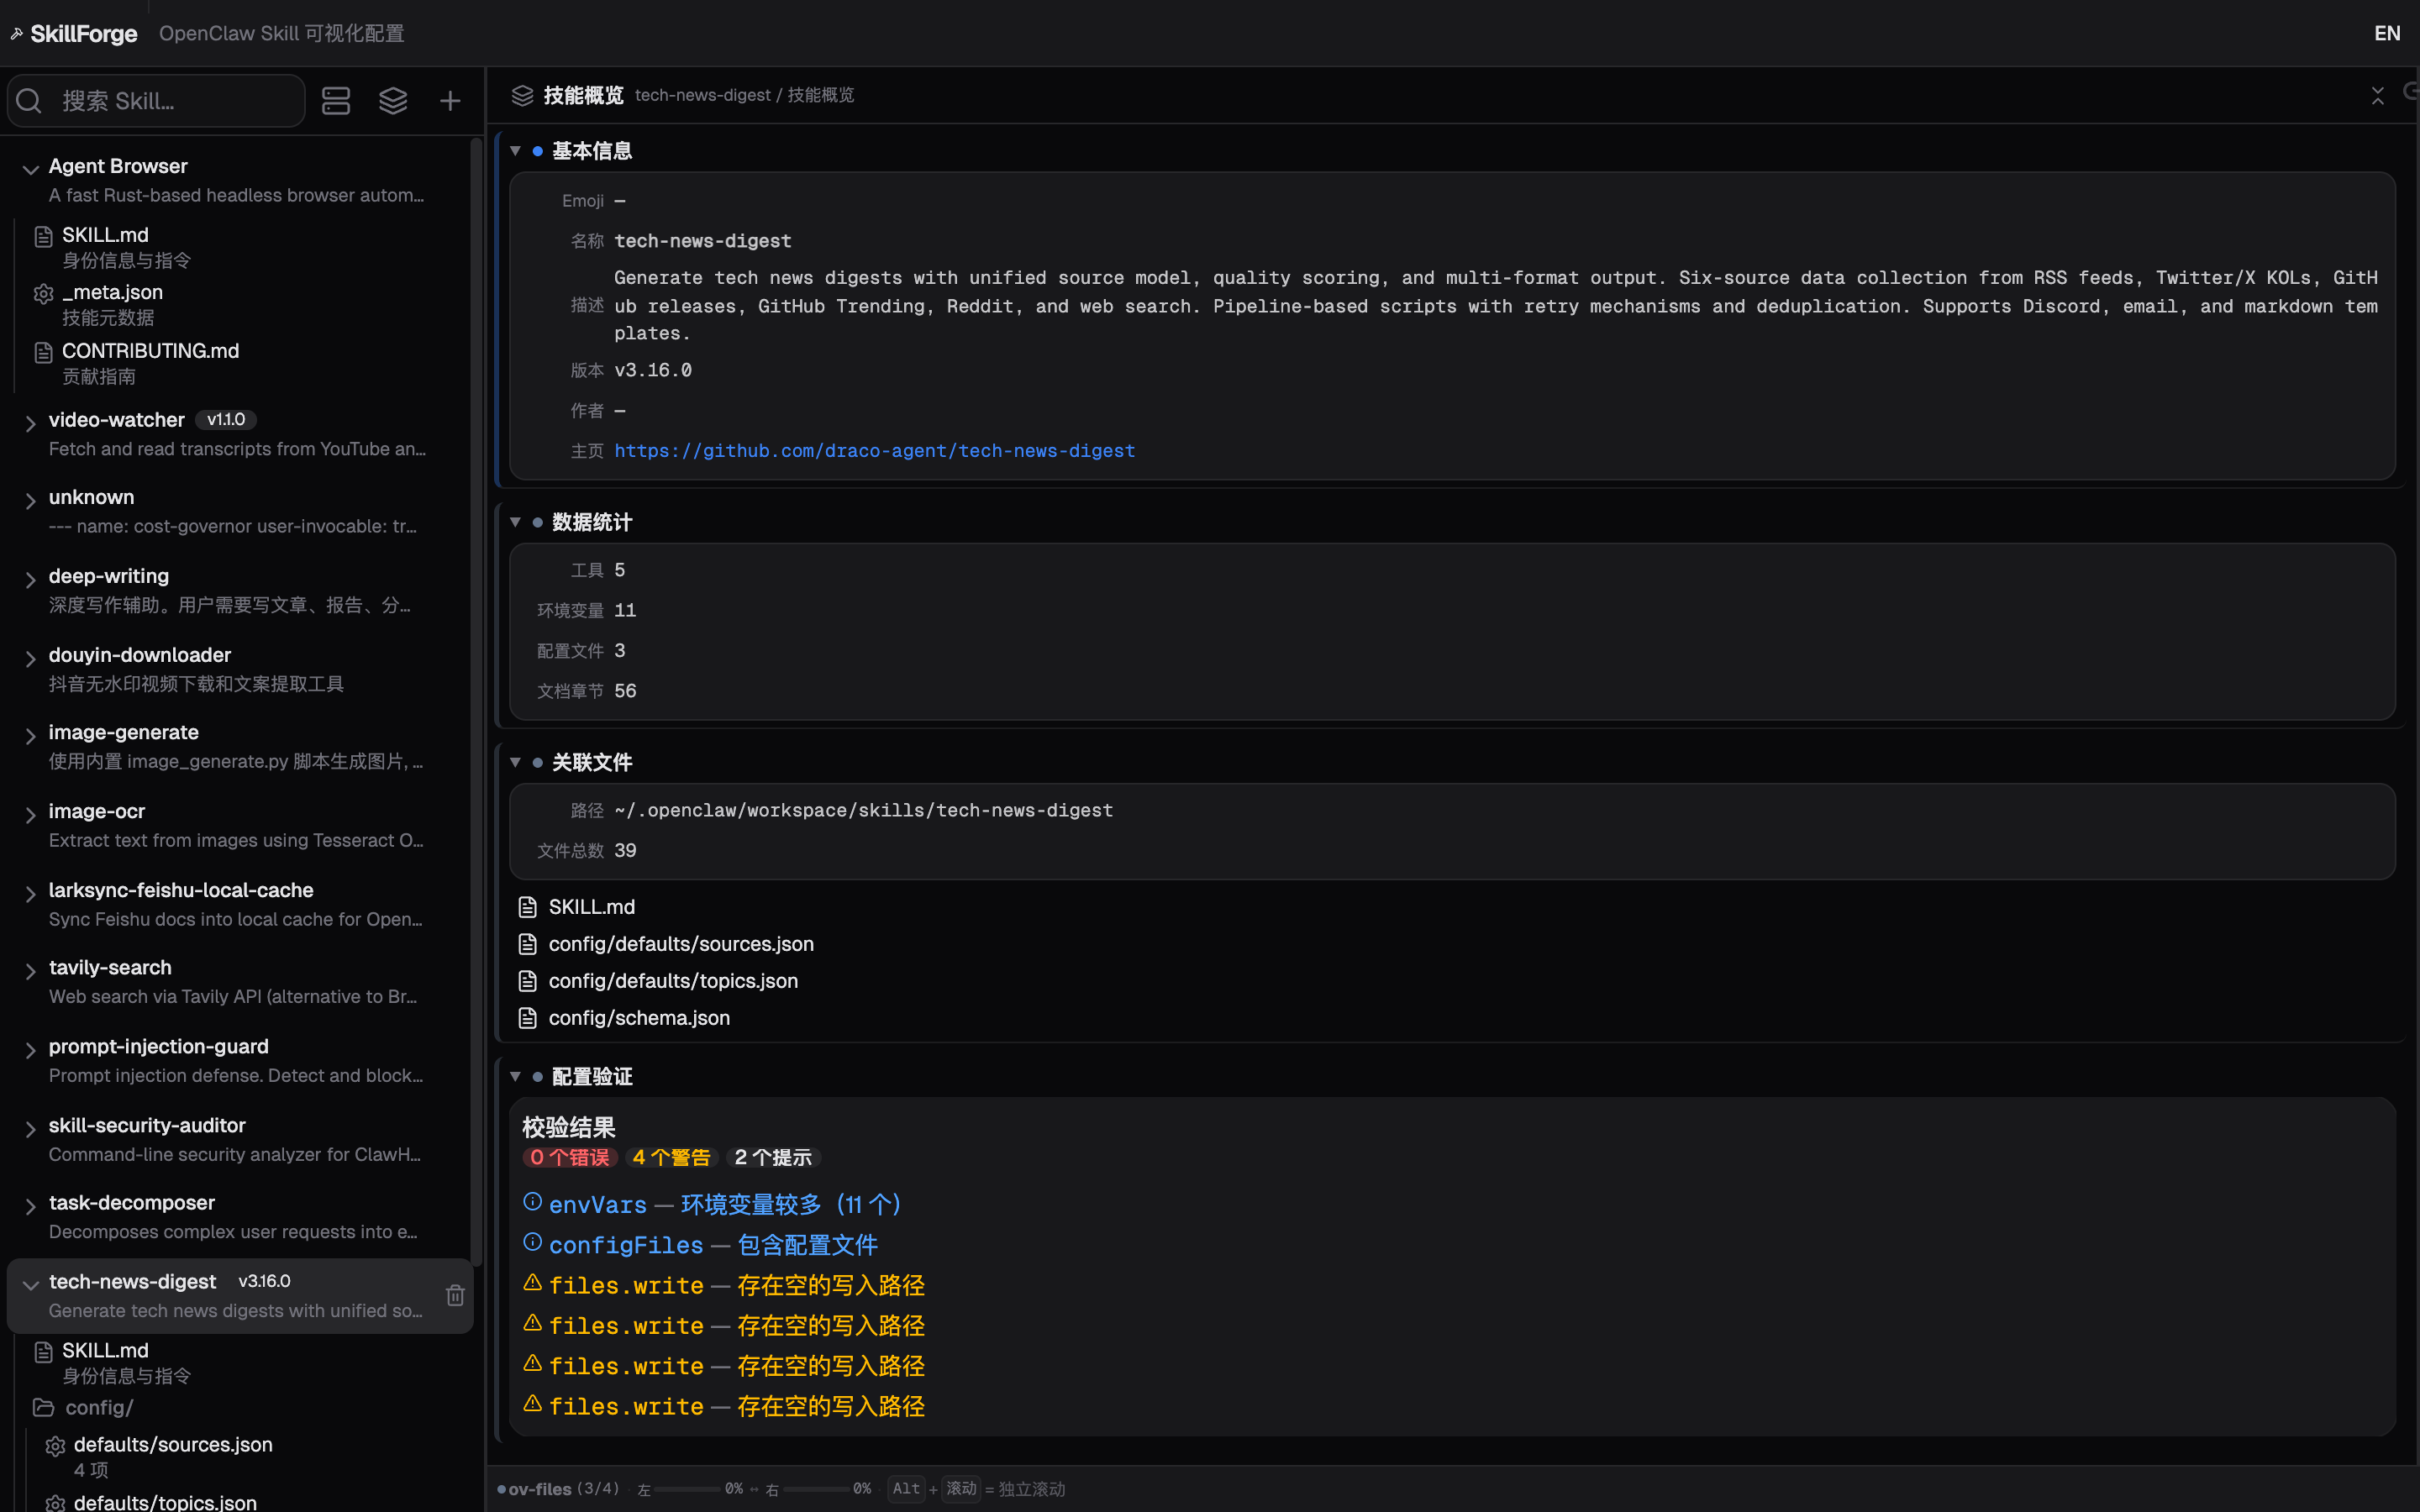Click the gear icon next to _meta.json
This screenshot has width=2420, height=1512.
[x=43, y=293]
